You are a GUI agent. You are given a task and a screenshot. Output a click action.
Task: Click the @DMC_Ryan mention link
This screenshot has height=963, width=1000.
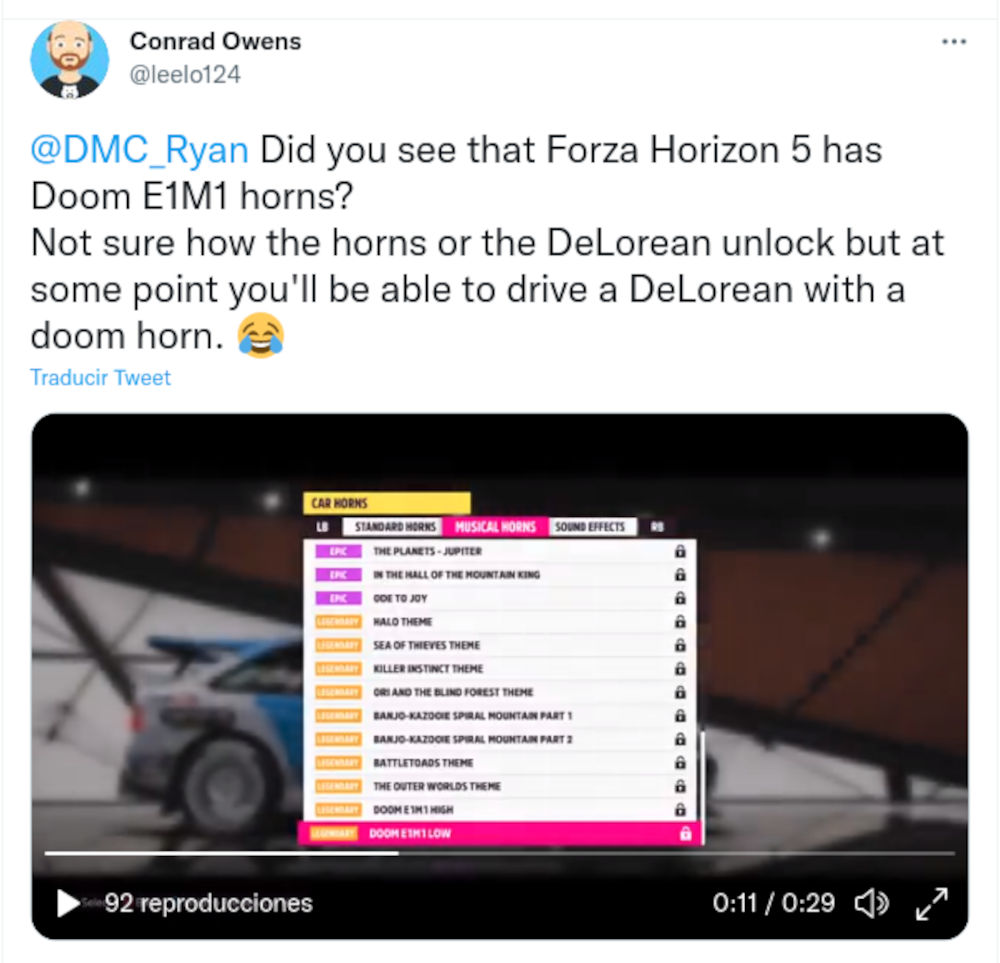point(140,151)
